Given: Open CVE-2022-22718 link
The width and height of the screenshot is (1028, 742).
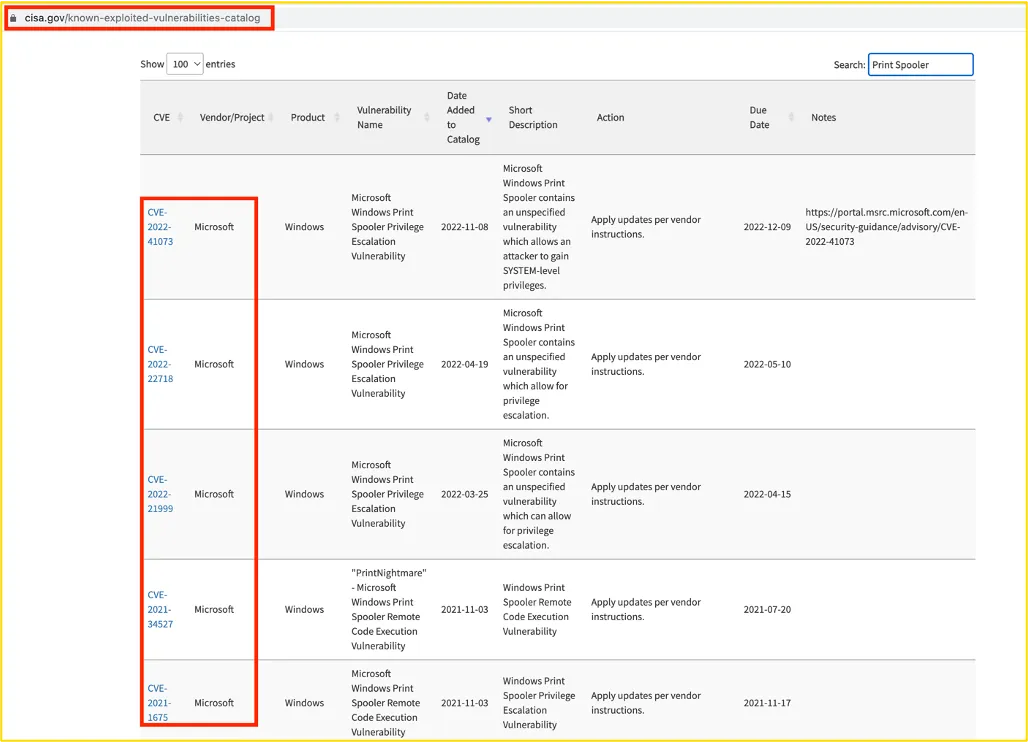Looking at the screenshot, I should [160, 364].
